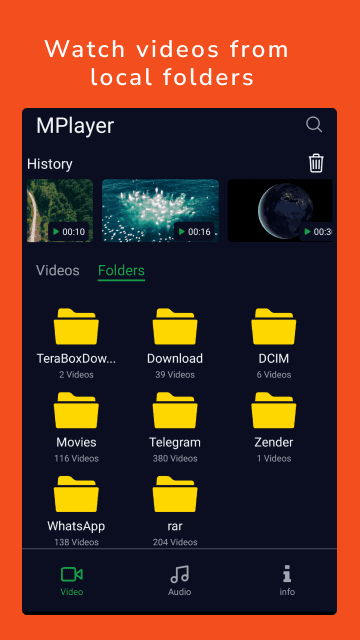Click the '204 Videos' count text
This screenshot has height=640, width=360.
point(175,542)
